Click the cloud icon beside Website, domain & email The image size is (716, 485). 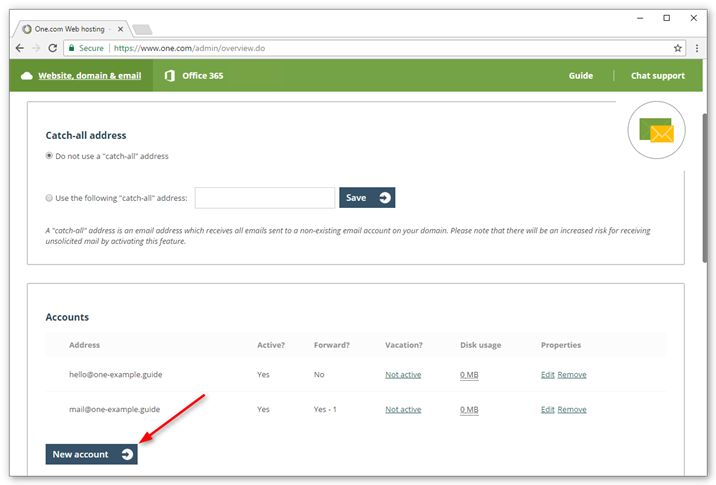(27, 76)
